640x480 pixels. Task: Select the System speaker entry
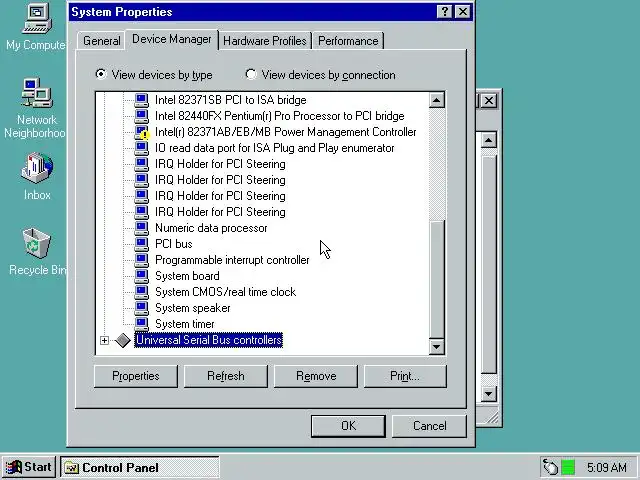[x=192, y=307]
